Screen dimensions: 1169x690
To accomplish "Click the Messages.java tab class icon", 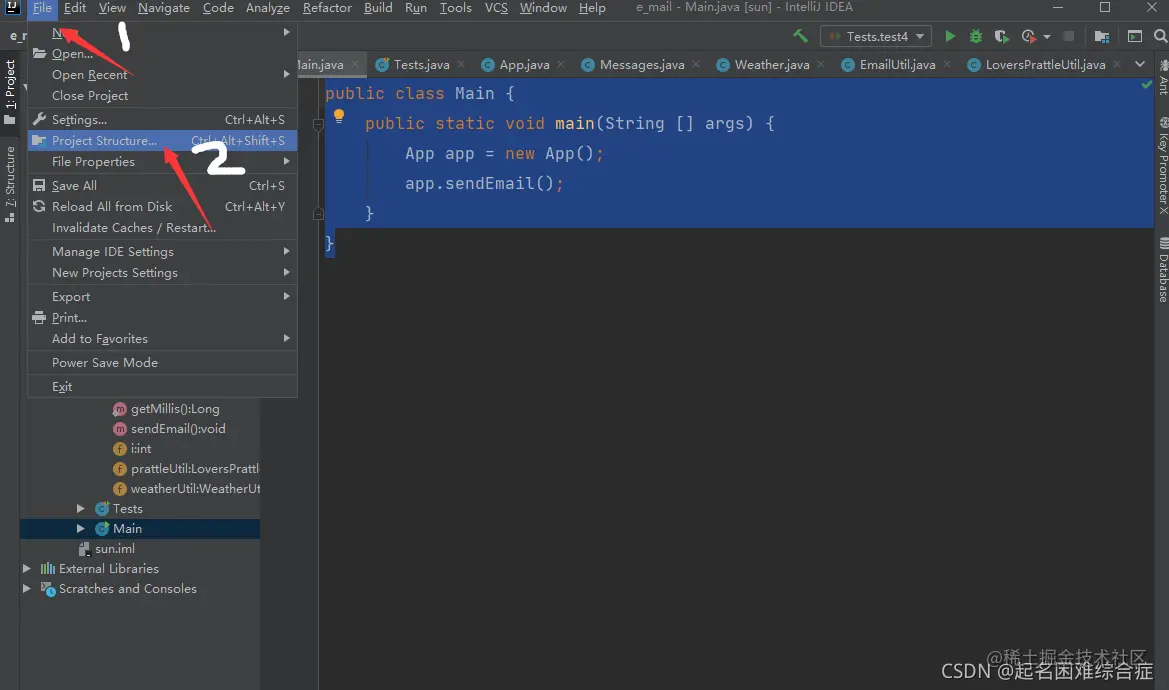I will pos(587,65).
